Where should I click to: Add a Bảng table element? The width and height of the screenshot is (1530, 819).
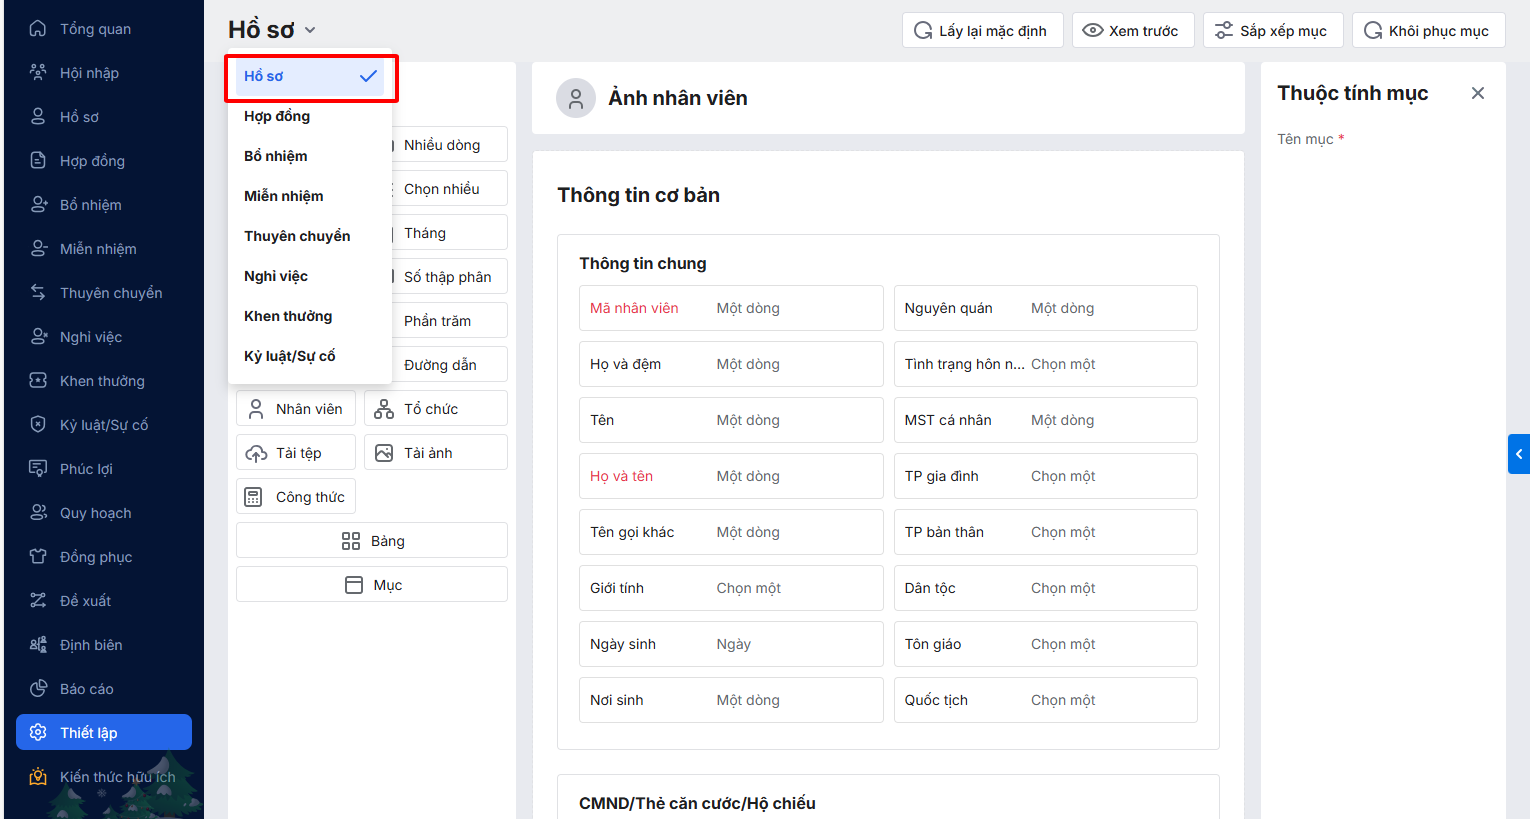[372, 541]
